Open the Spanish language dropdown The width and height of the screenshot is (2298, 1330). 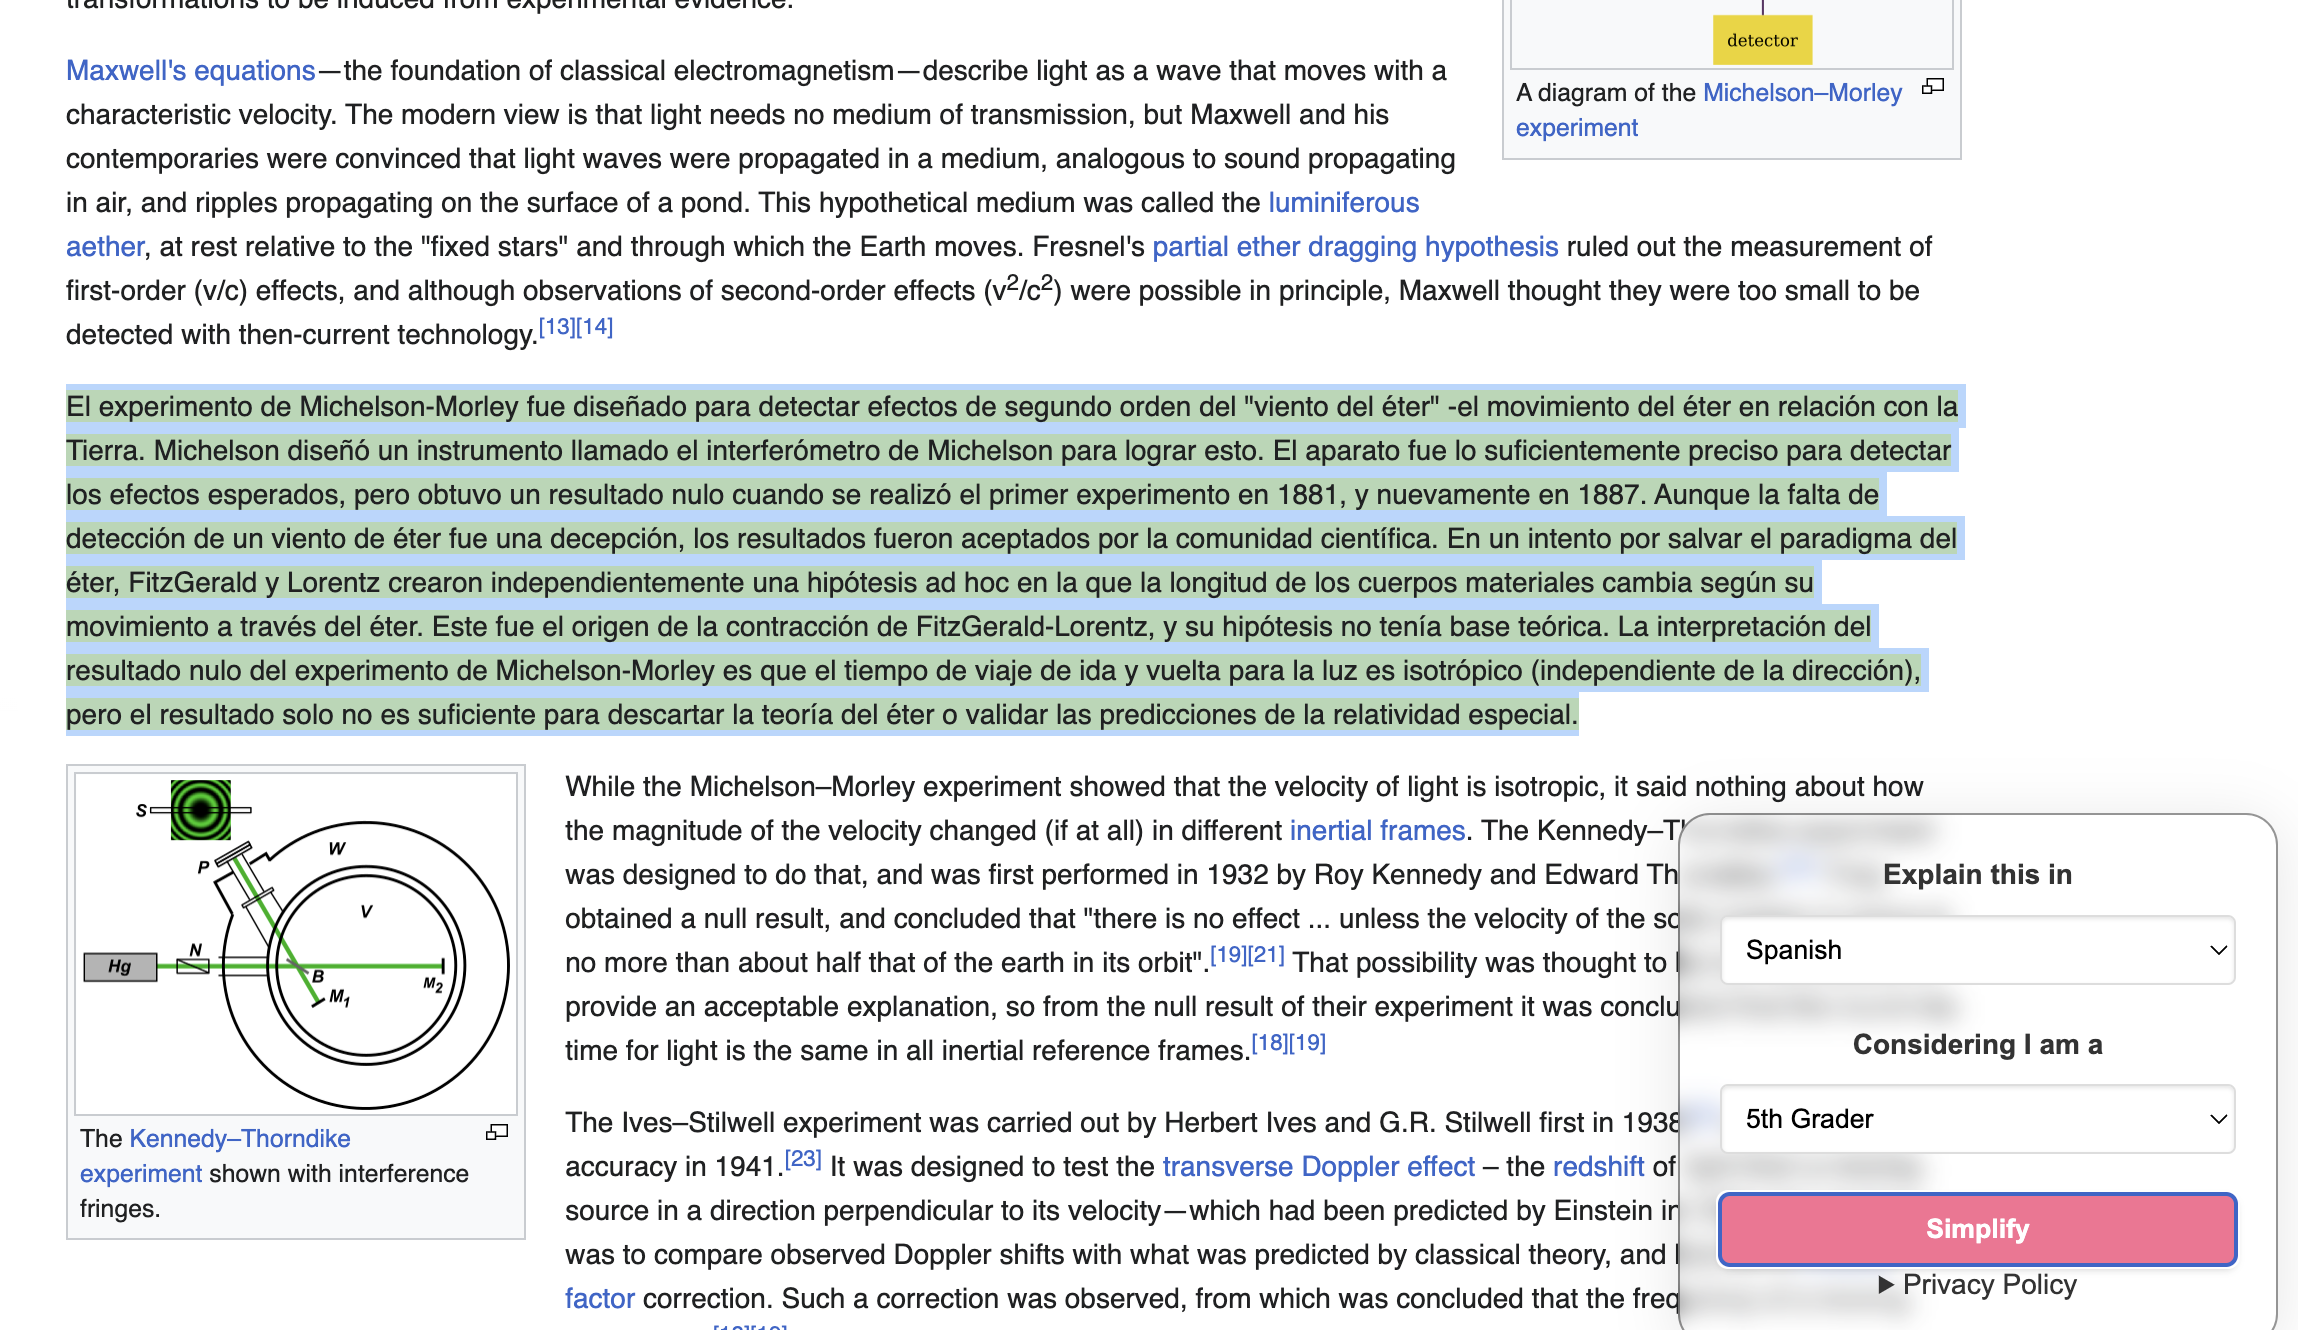tap(1977, 950)
